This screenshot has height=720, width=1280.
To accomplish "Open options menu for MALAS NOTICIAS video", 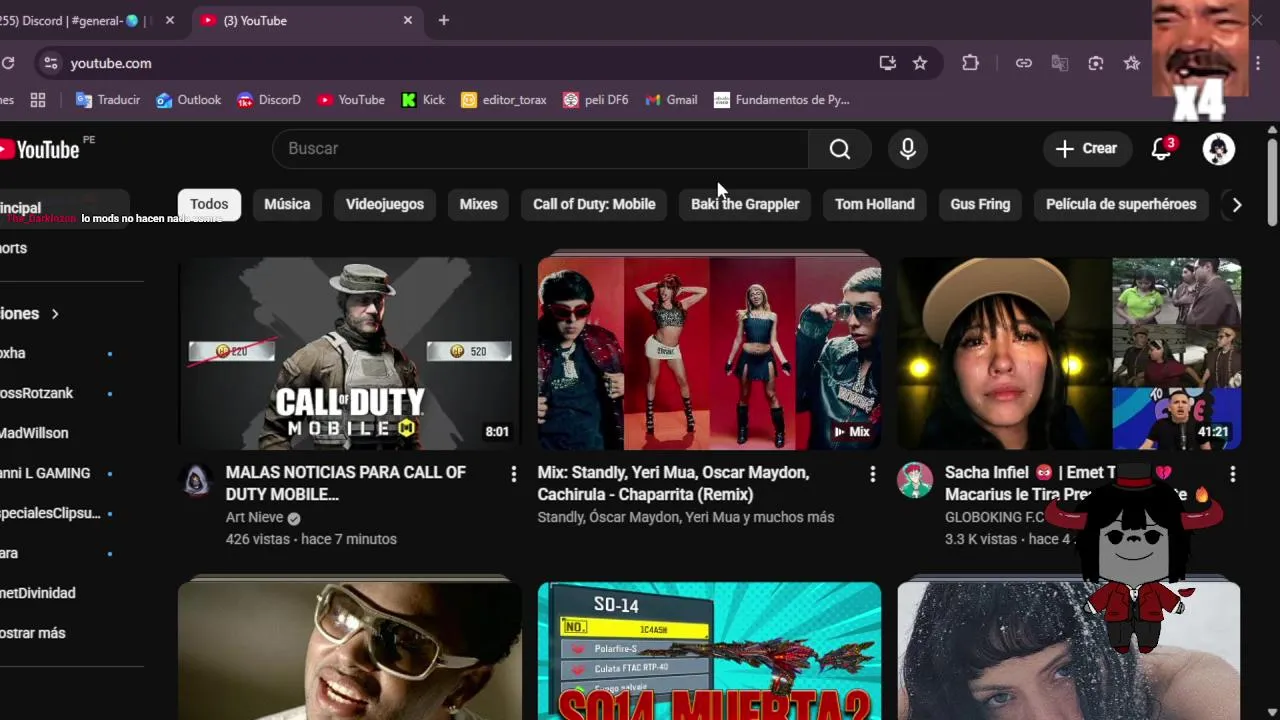I will click(513, 473).
